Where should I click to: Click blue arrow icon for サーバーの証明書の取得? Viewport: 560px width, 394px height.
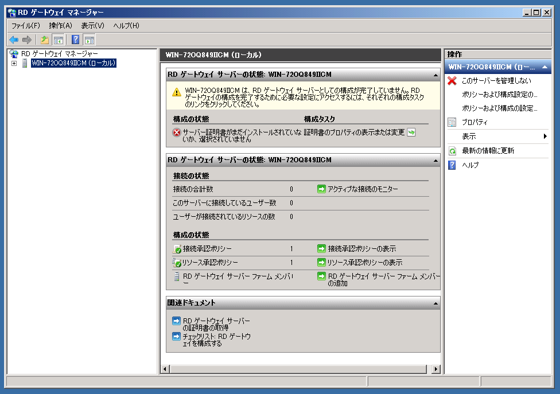point(176,321)
